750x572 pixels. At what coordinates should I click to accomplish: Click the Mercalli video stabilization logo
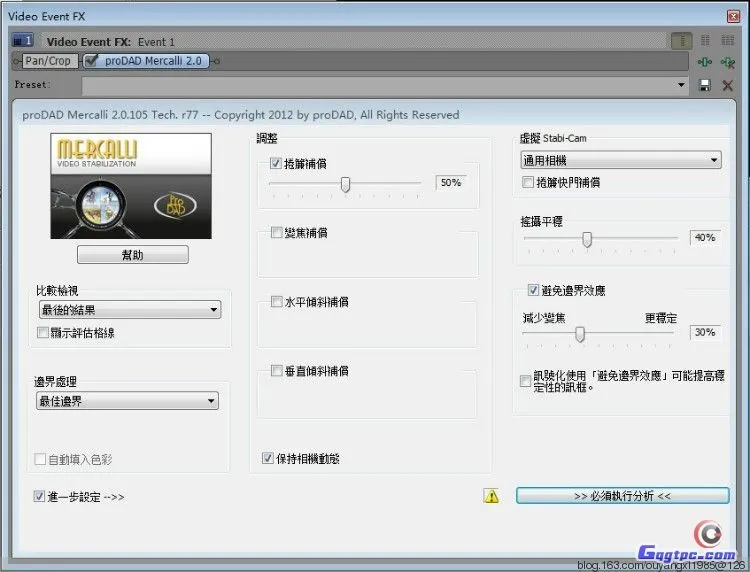point(131,186)
